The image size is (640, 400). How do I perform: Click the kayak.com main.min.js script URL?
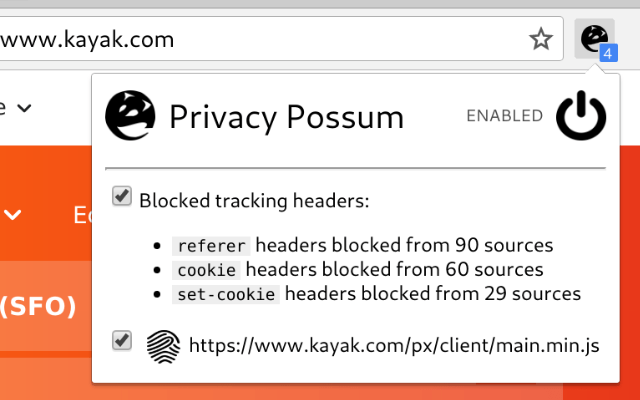pos(394,346)
